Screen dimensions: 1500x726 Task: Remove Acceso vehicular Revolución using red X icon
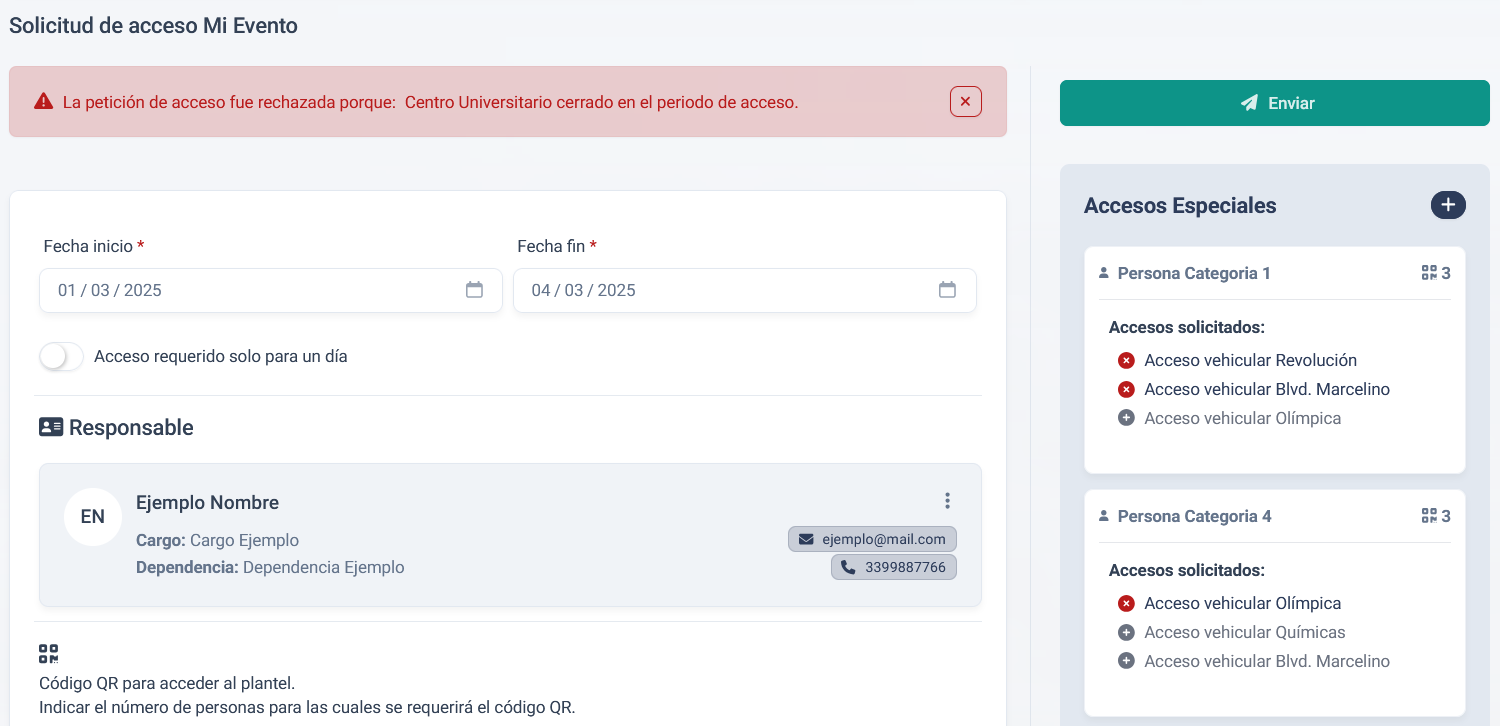click(1127, 359)
